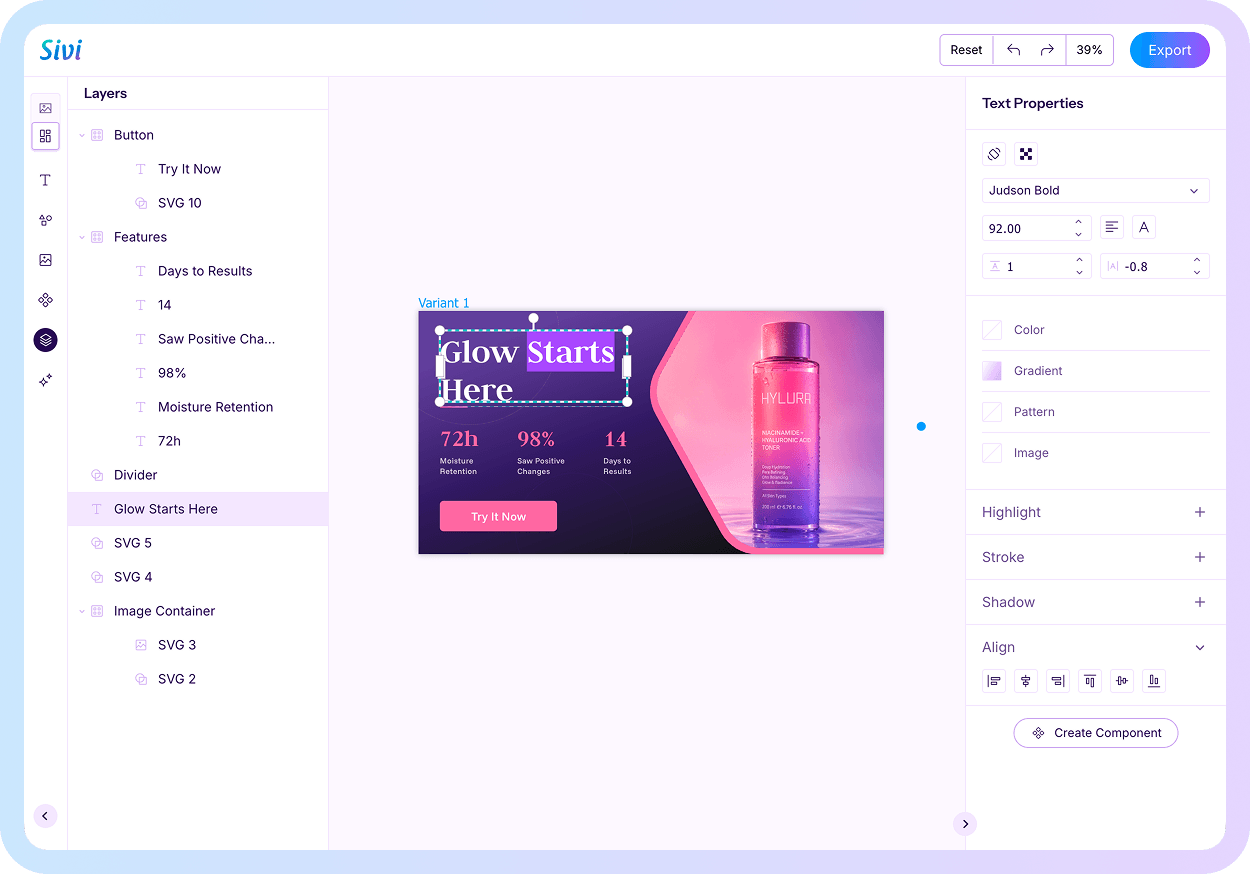Select the Color fill swatch
Image resolution: width=1250 pixels, height=874 pixels.
pyautogui.click(x=992, y=330)
